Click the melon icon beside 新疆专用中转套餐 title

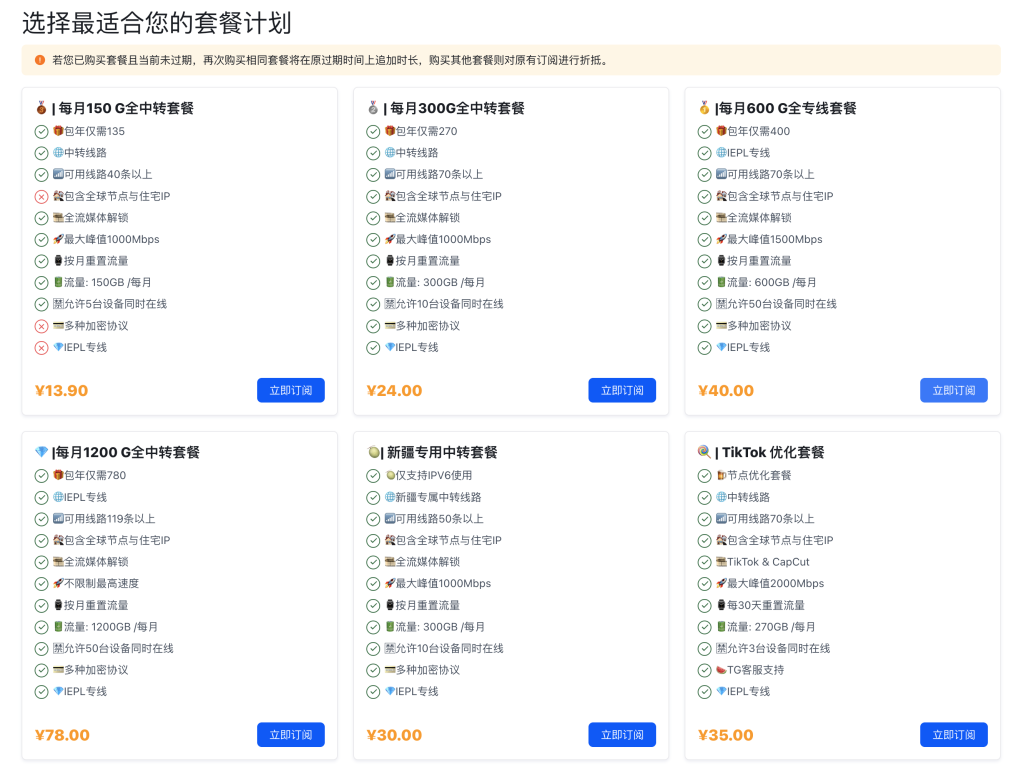(373, 452)
